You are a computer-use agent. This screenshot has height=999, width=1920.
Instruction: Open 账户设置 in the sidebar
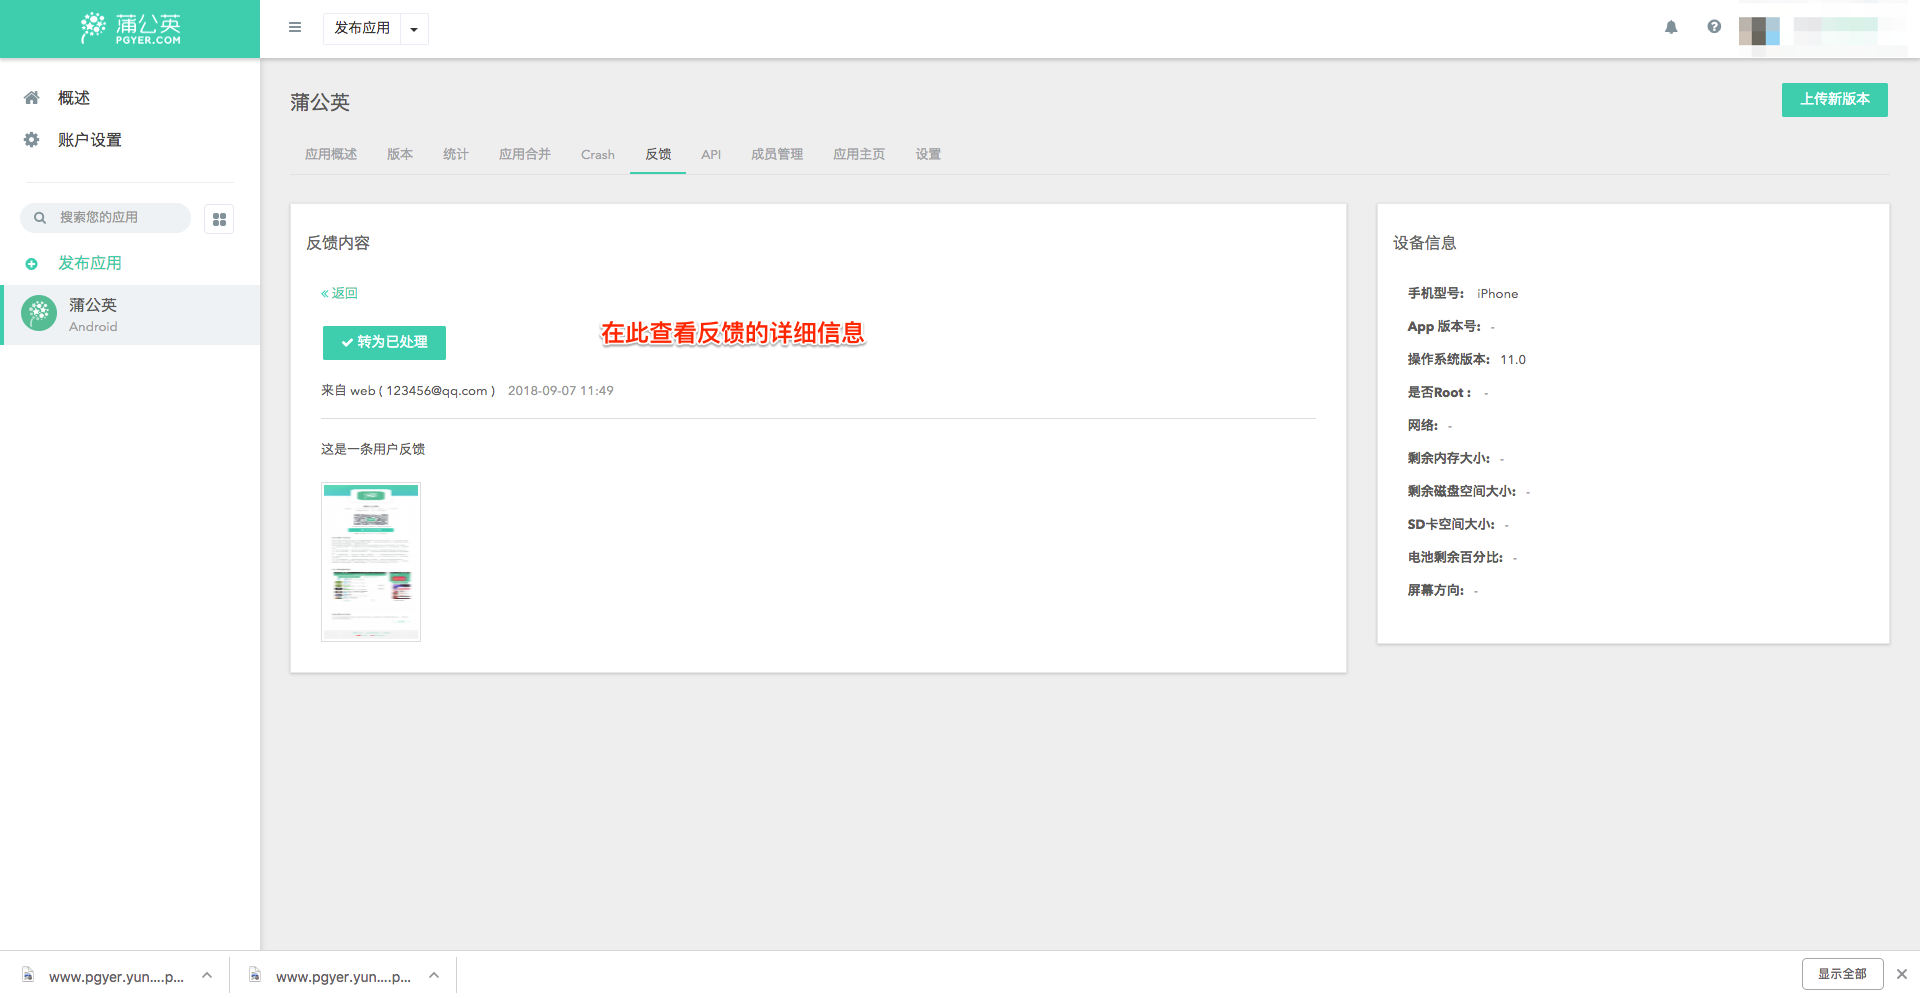[90, 140]
